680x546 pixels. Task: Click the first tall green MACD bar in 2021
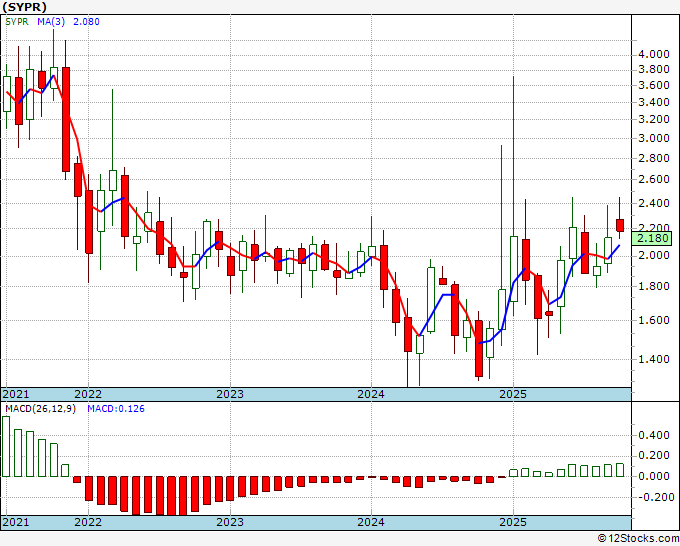6,447
